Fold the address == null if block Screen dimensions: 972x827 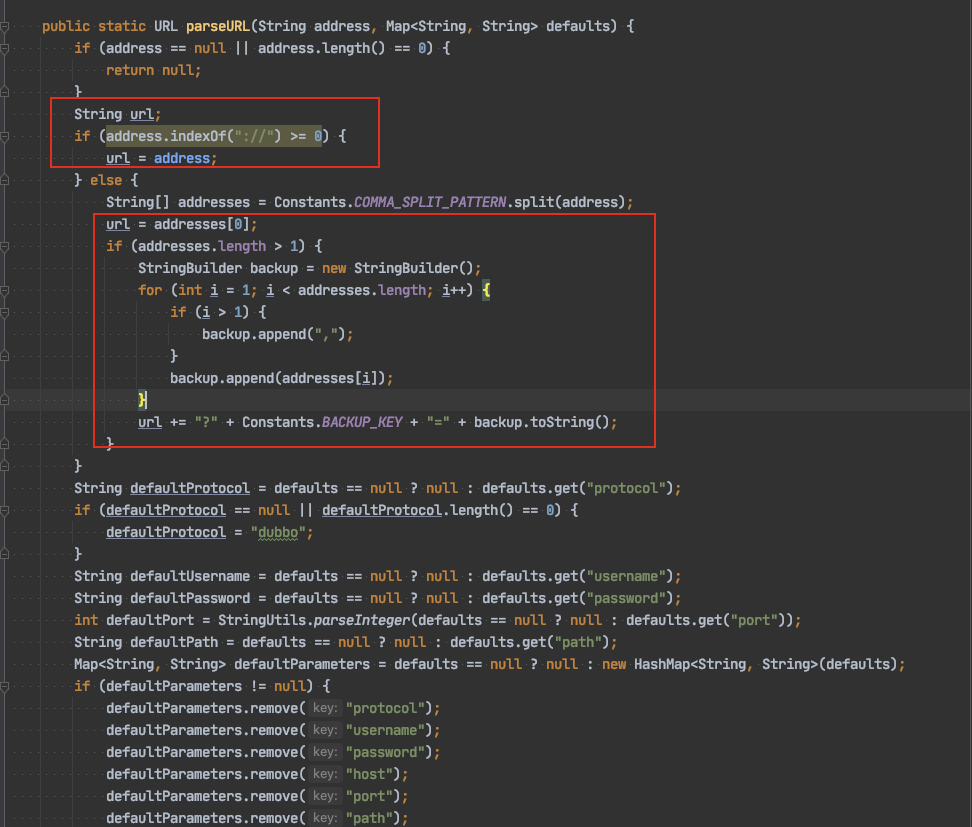tap(5, 47)
